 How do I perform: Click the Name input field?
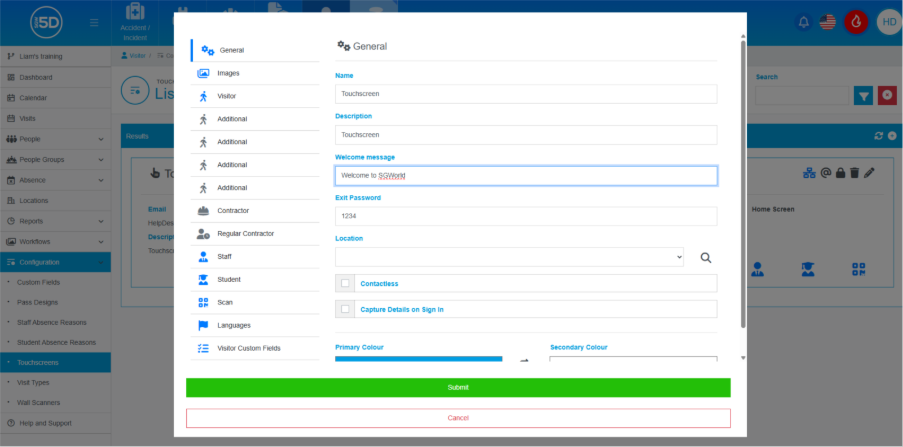point(526,94)
